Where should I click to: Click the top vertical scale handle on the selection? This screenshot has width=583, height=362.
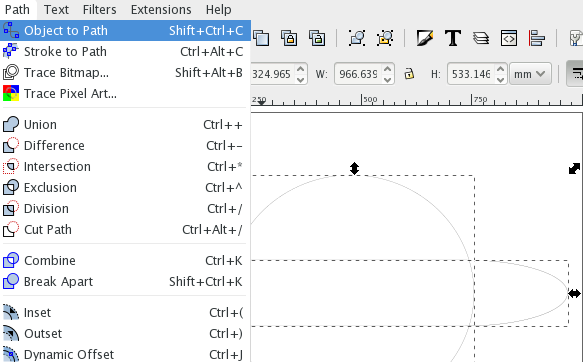pos(354,168)
